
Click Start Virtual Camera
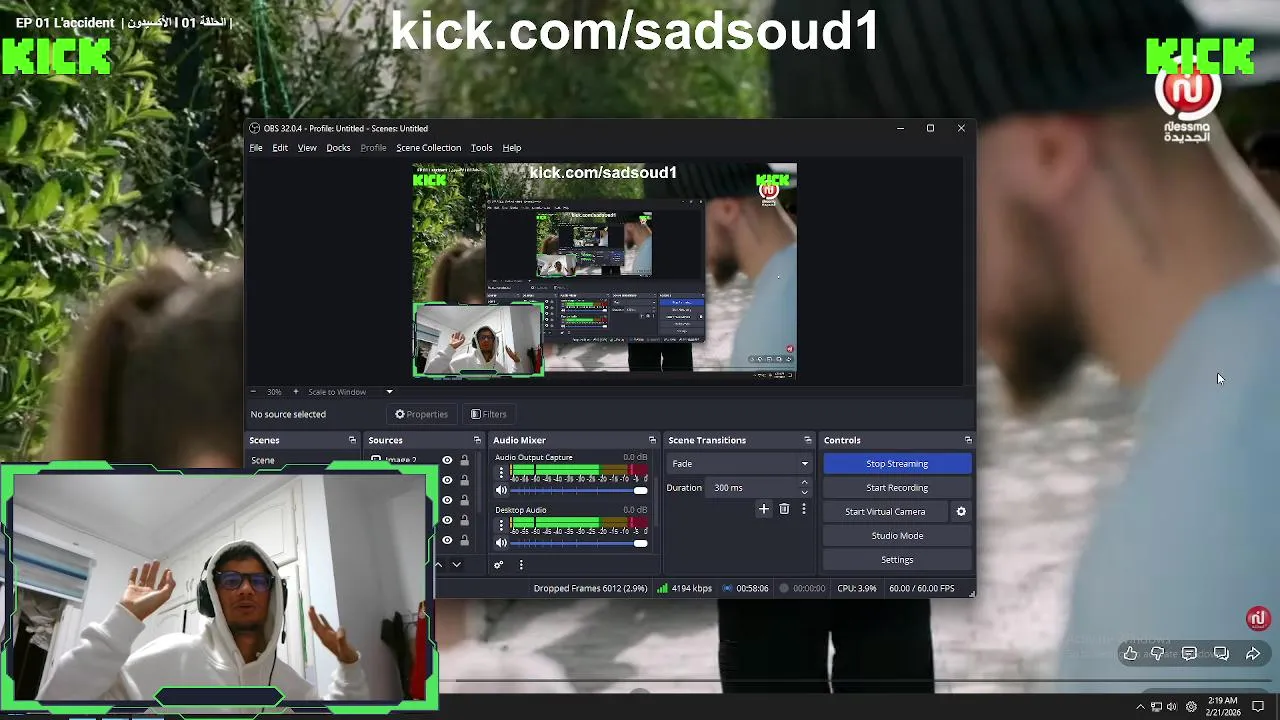[885, 511]
